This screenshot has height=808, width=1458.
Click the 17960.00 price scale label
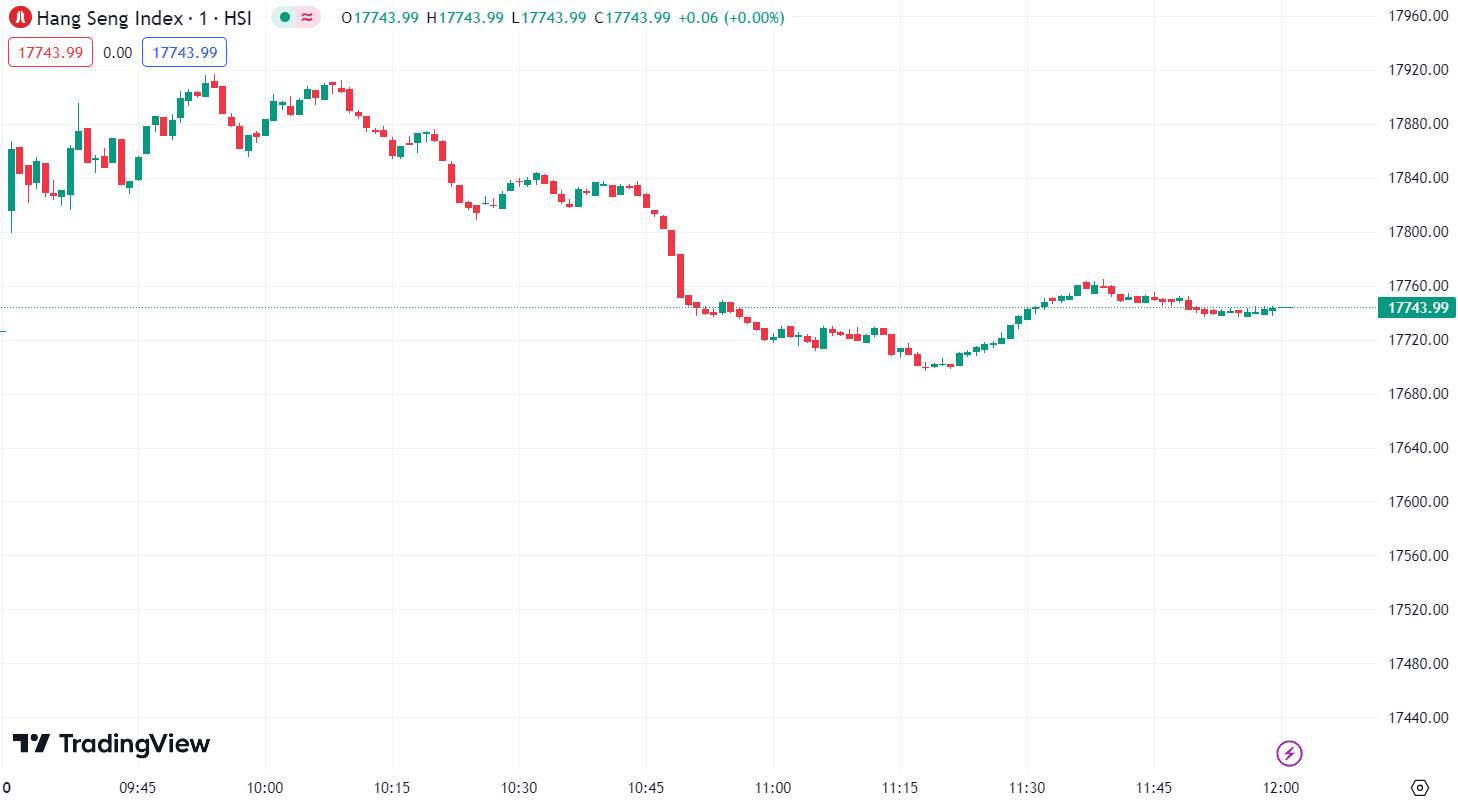(x=1420, y=16)
